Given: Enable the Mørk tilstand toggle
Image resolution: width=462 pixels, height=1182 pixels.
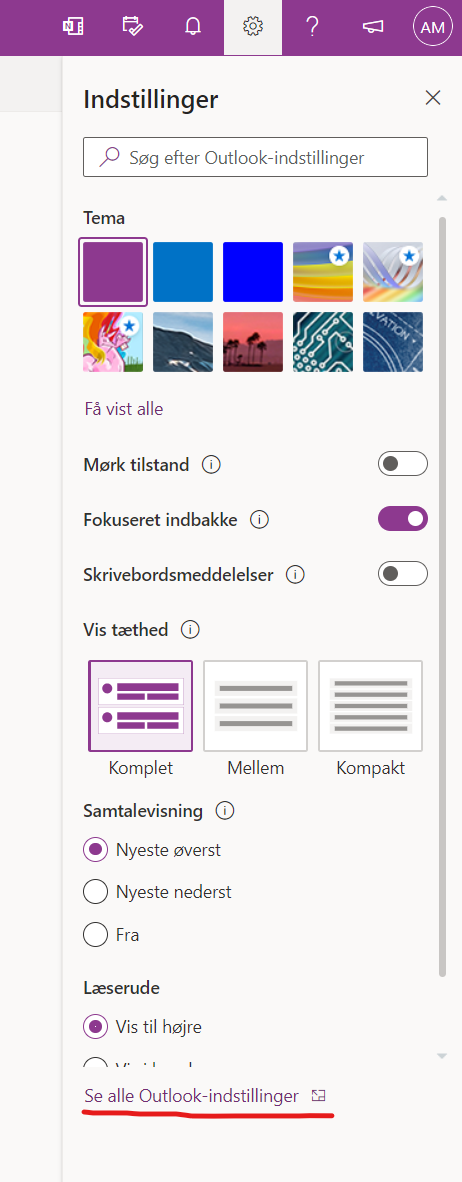Looking at the screenshot, I should tap(402, 464).
